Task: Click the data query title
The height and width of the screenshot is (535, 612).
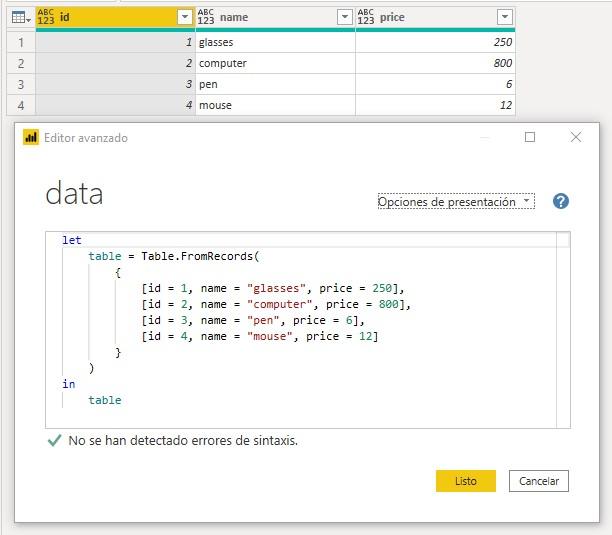Action: (74, 193)
